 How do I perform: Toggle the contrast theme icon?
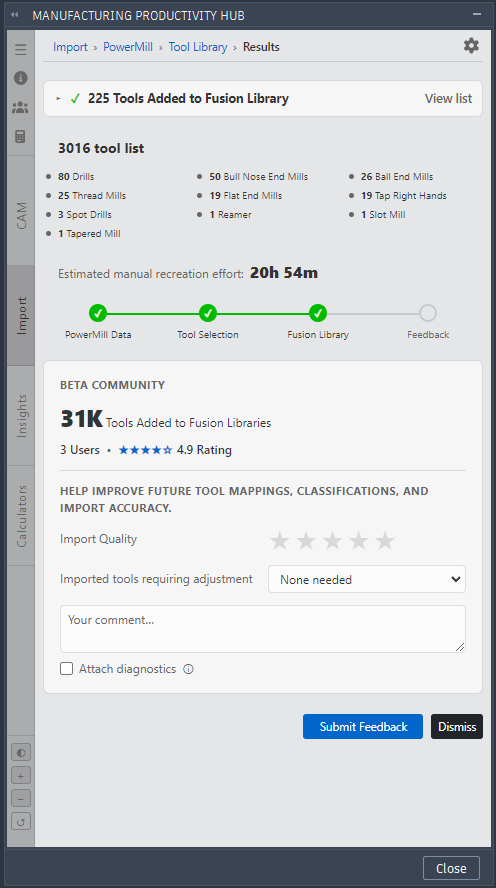[x=21, y=753]
